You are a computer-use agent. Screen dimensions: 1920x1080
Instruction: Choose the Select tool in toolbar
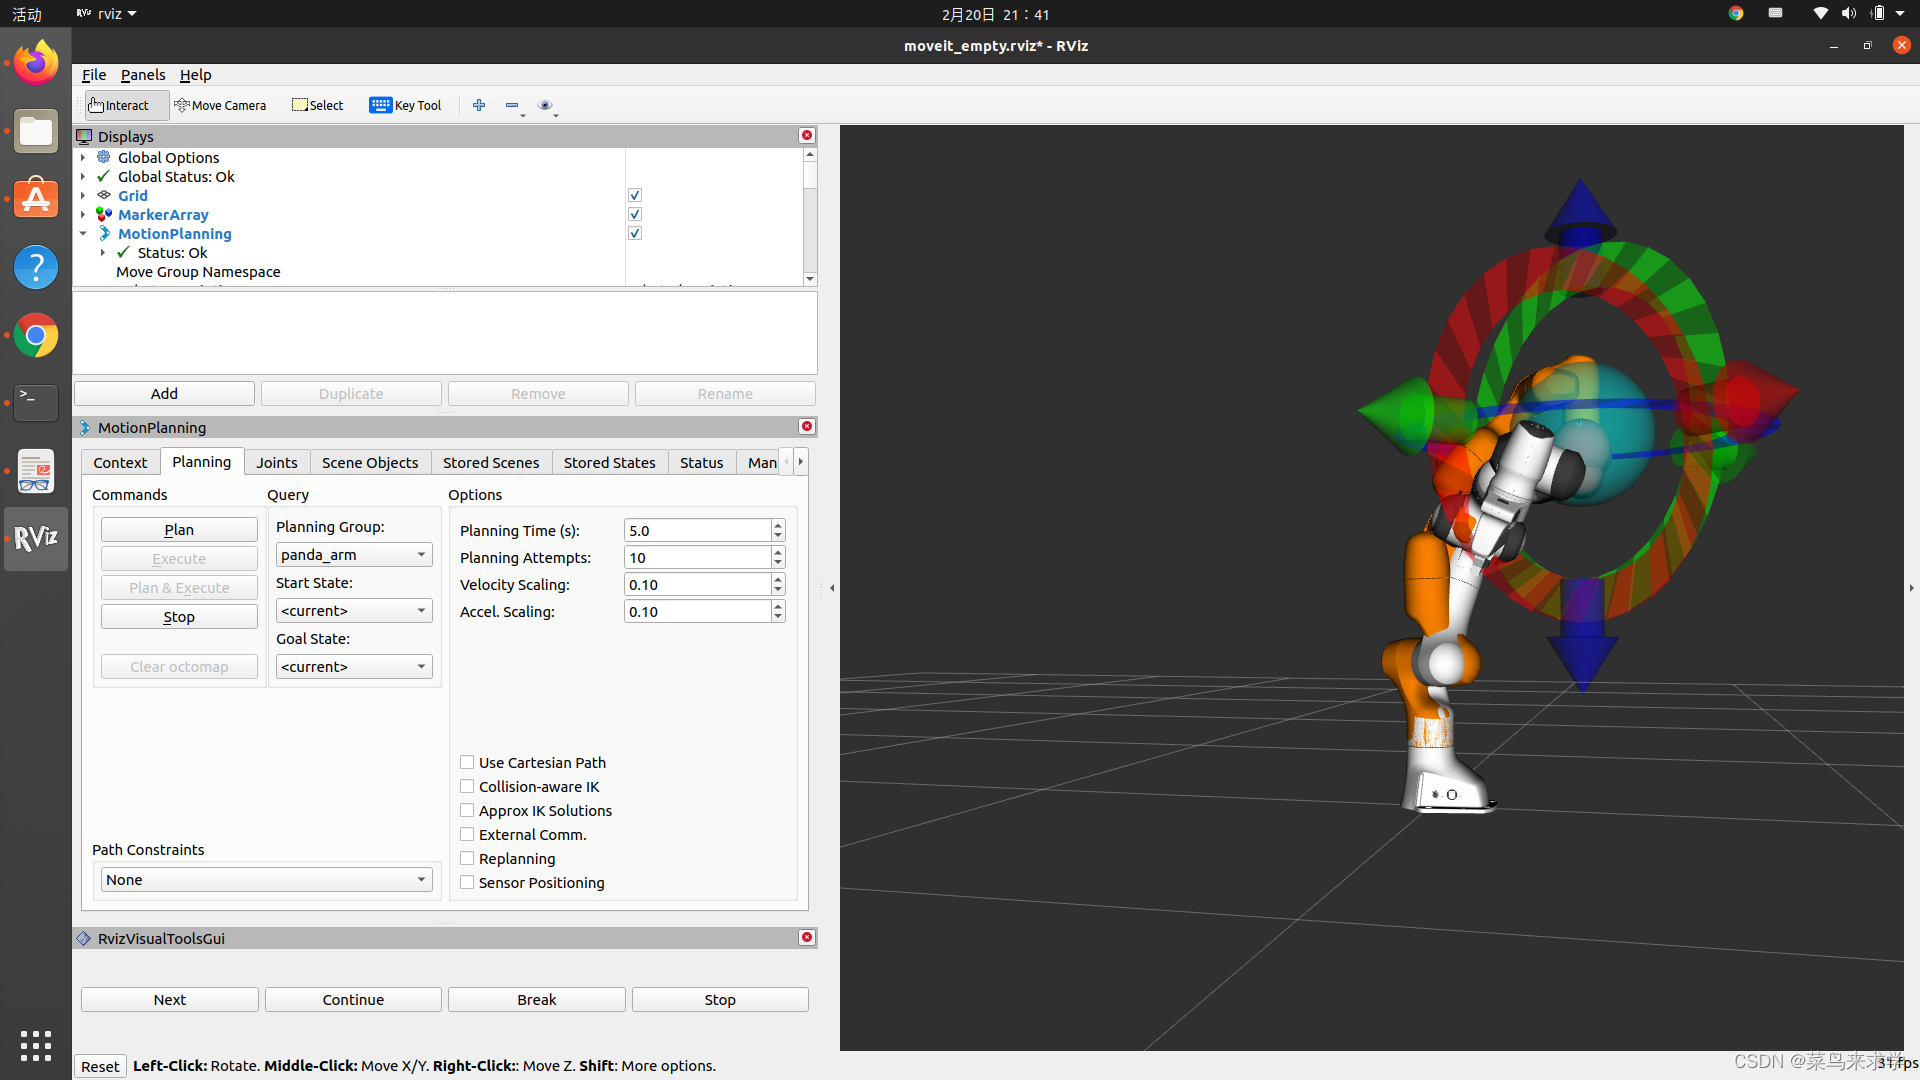click(317, 105)
